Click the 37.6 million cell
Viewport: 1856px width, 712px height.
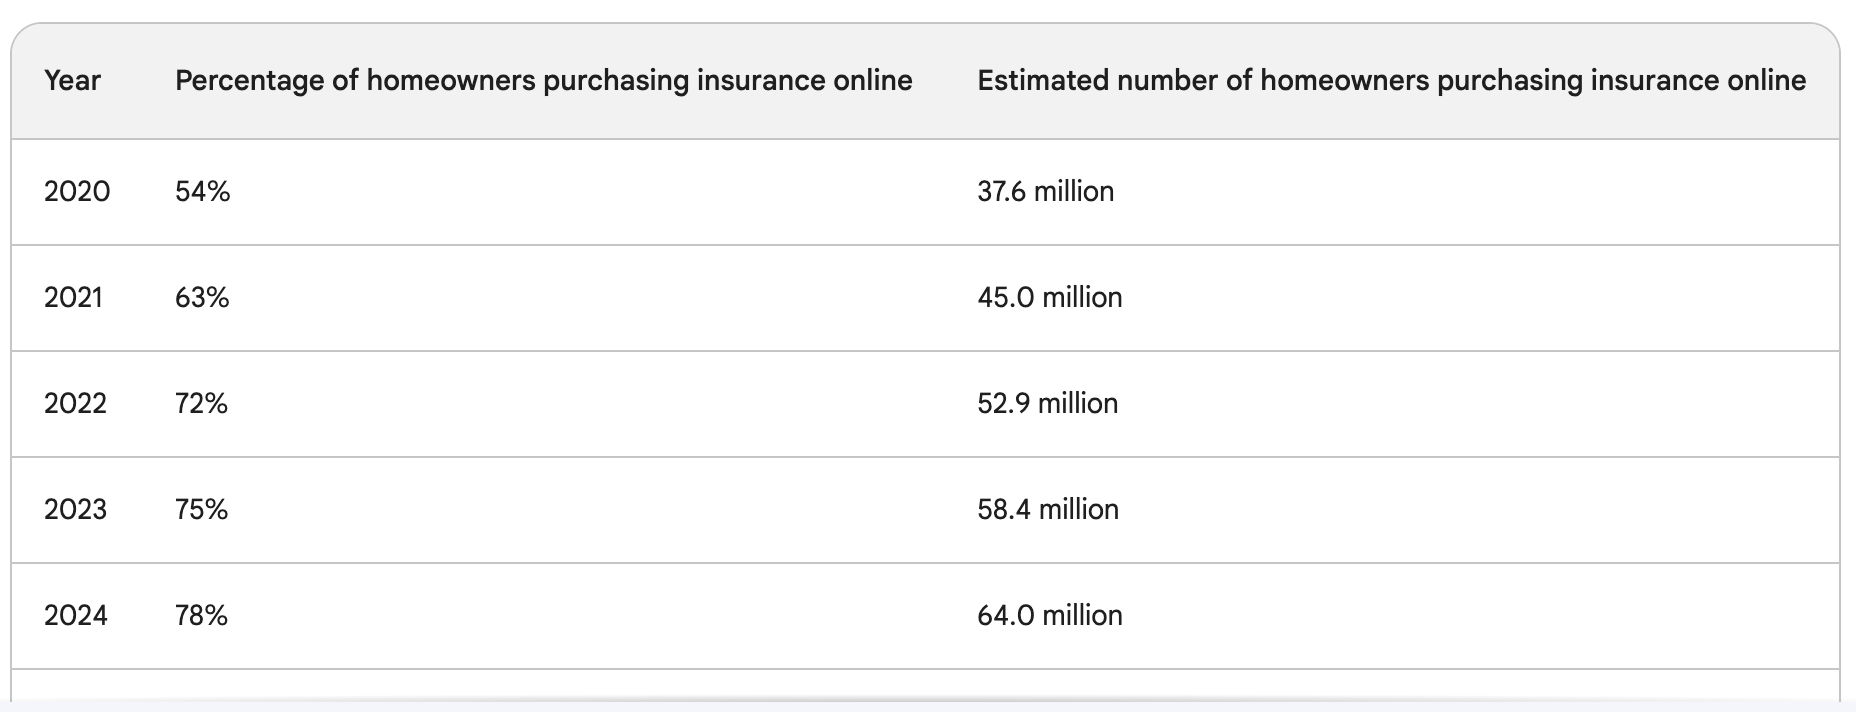pos(1045,192)
